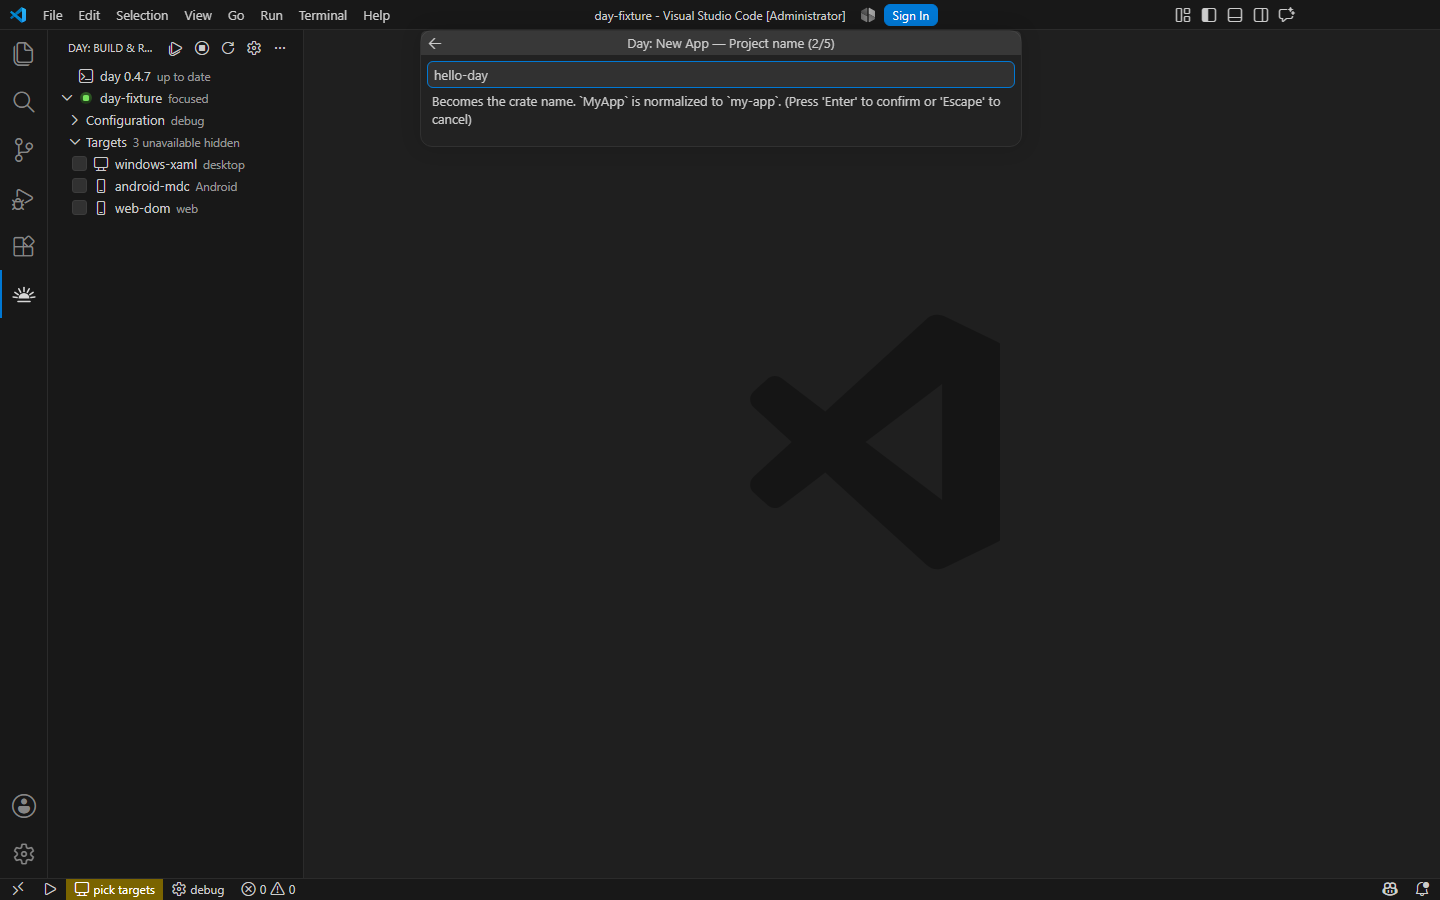1440x900 pixels.
Task: Open the Search view in activity bar
Action: point(23,102)
